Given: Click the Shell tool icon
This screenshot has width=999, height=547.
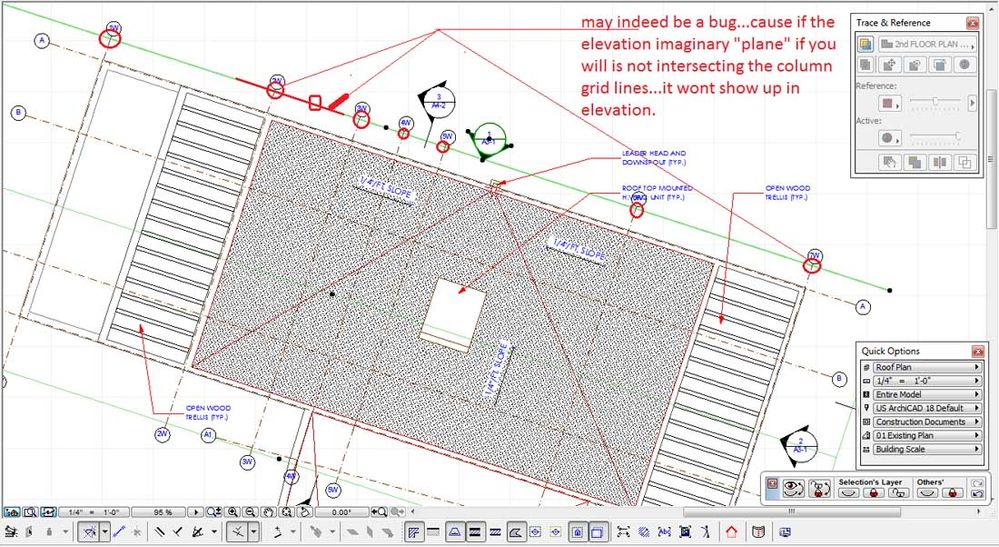Looking at the screenshot, I should pos(515,532).
